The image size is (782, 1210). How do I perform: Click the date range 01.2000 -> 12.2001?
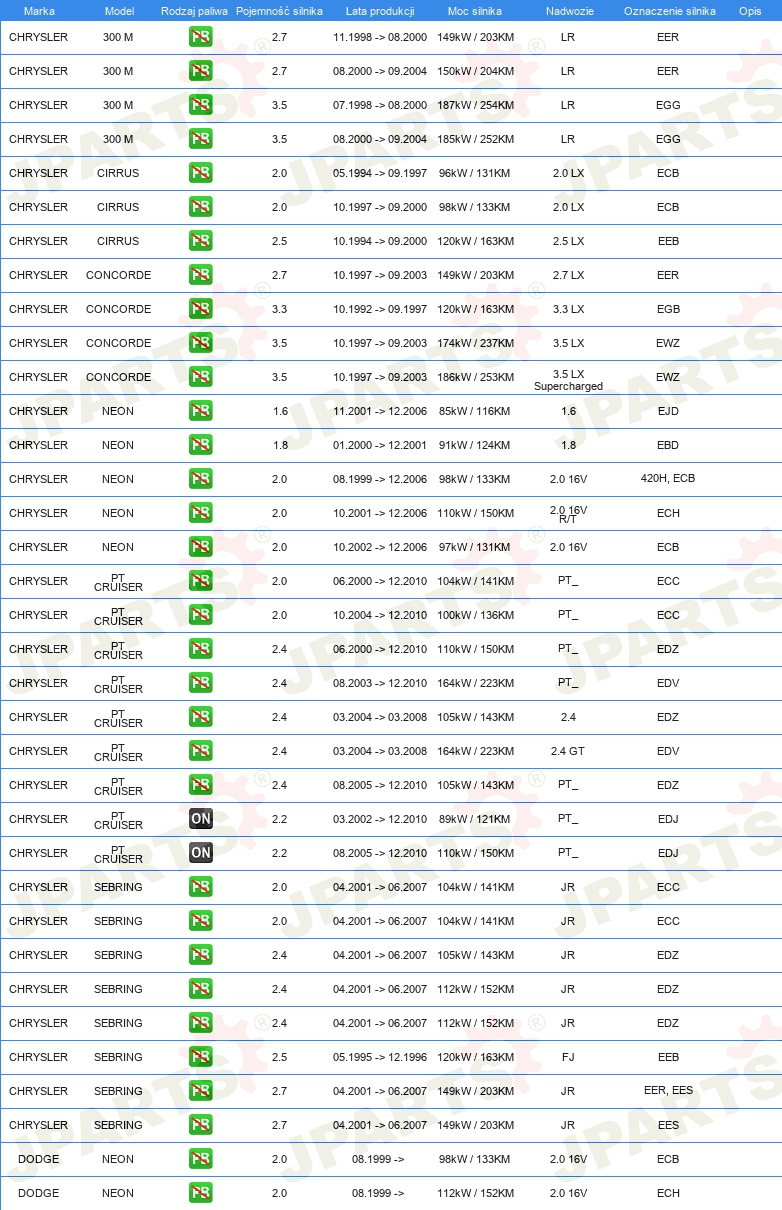pos(380,445)
